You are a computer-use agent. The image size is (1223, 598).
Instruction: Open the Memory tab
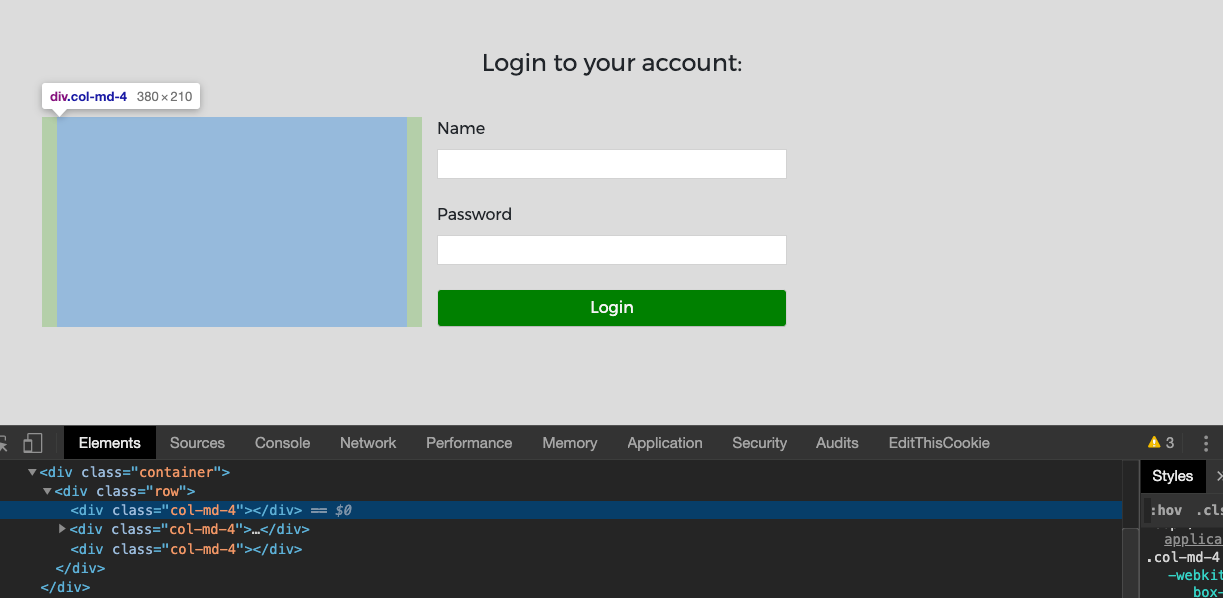570,443
